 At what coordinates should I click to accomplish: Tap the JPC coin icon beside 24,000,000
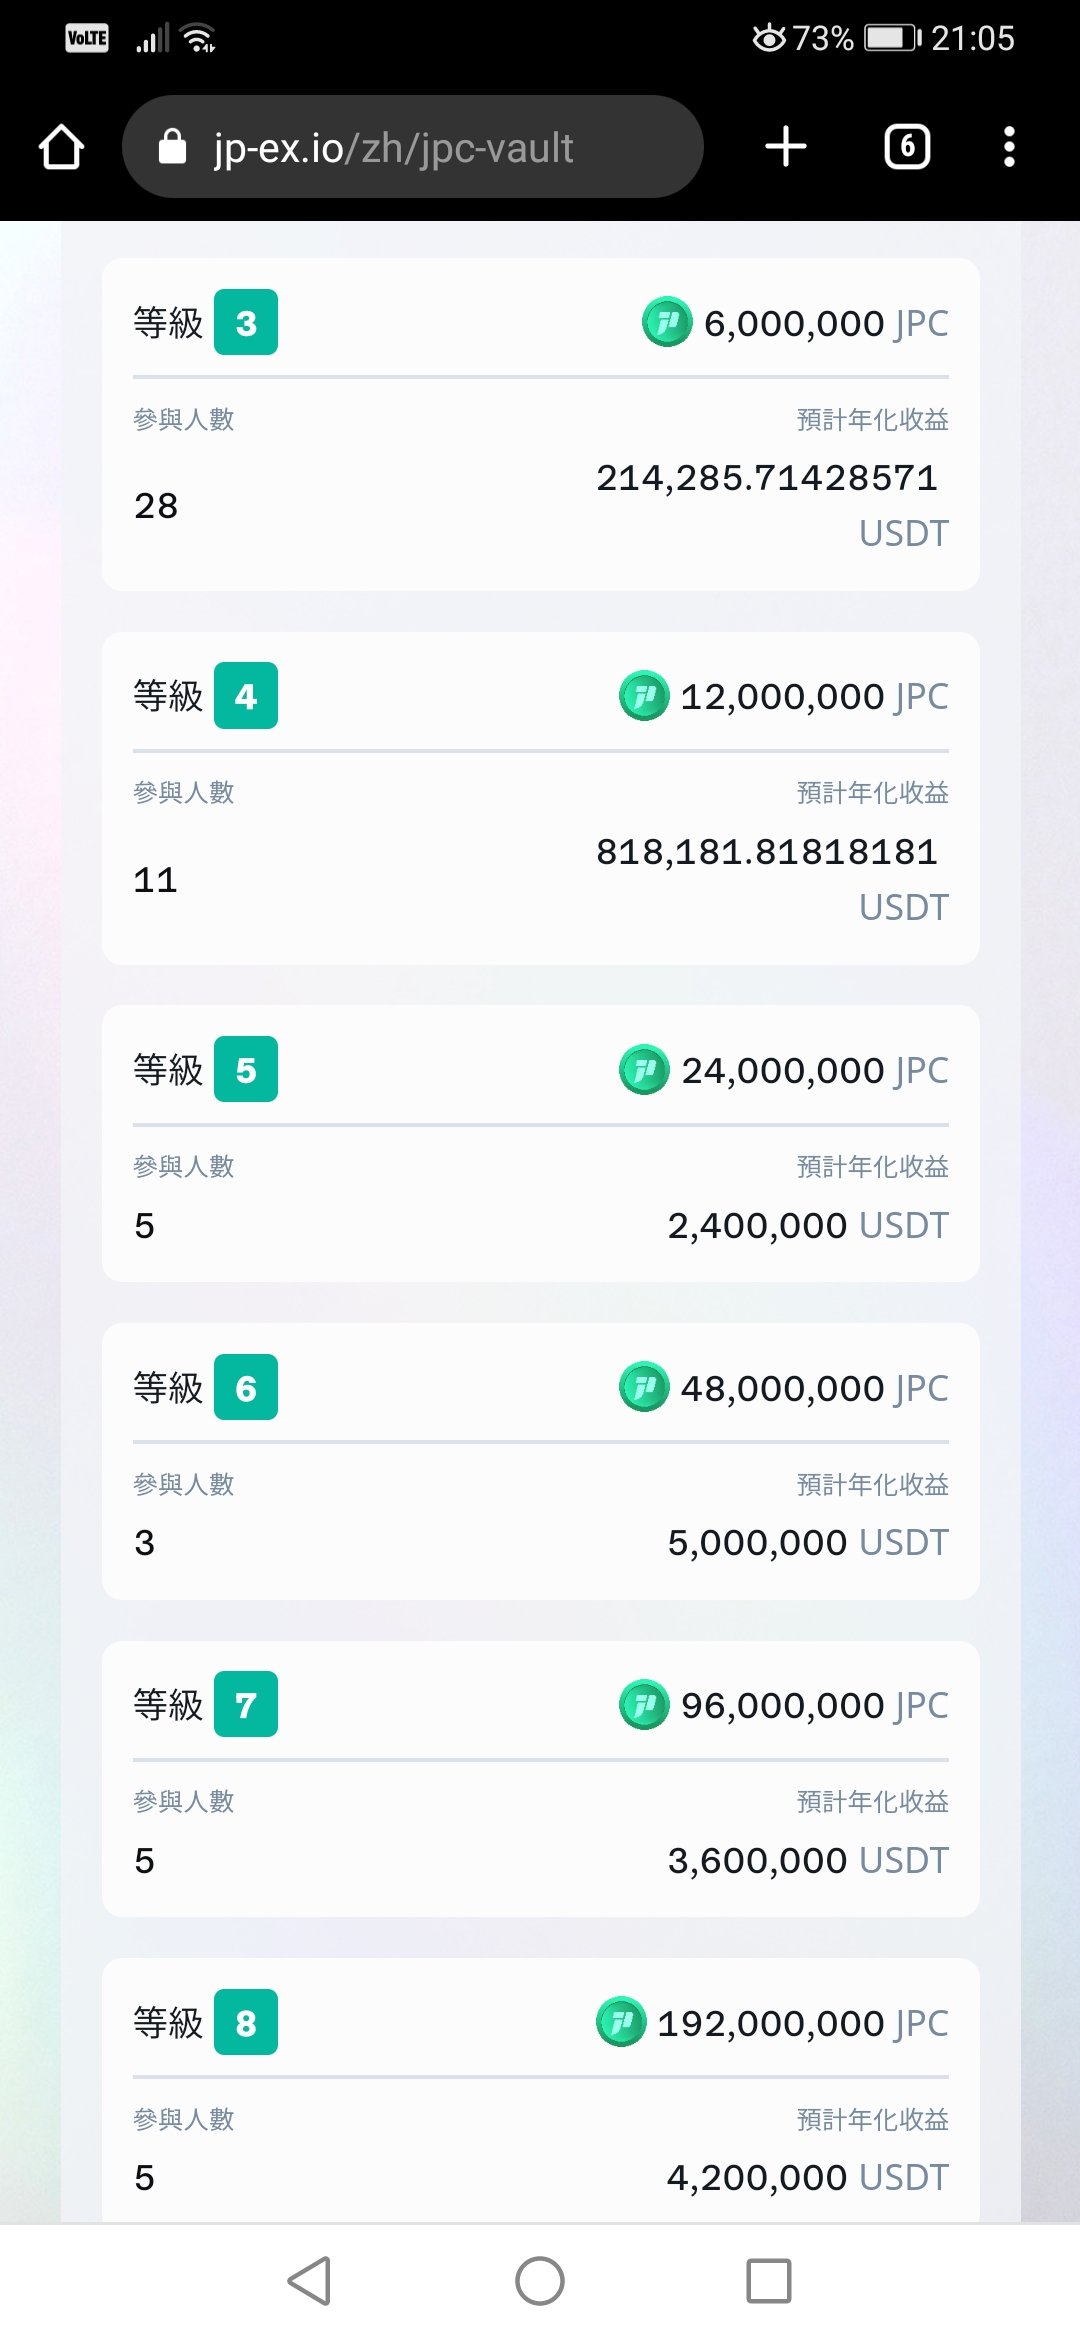(644, 1070)
